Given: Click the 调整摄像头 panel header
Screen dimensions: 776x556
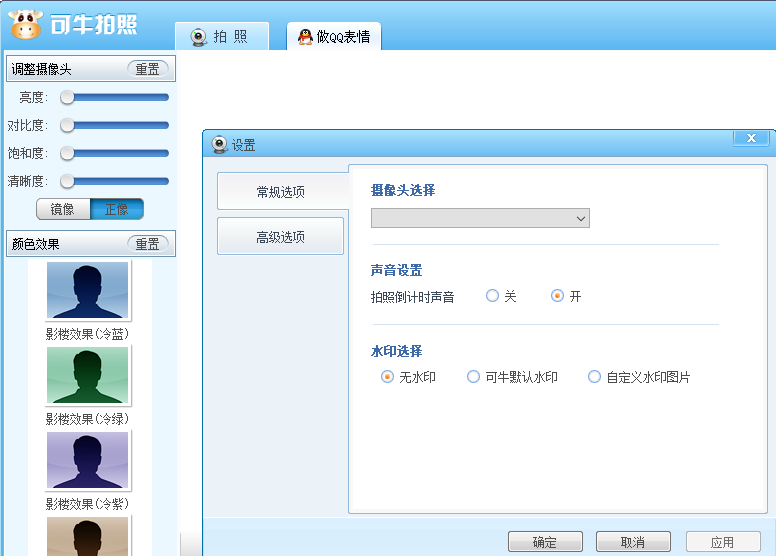Looking at the screenshot, I should click(x=91, y=69).
